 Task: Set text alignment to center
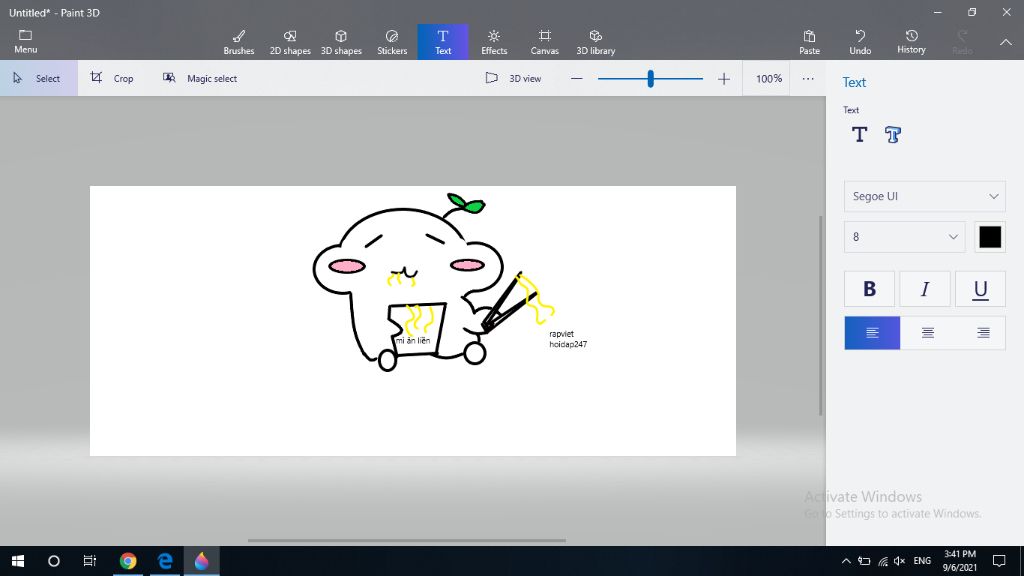[x=927, y=333]
